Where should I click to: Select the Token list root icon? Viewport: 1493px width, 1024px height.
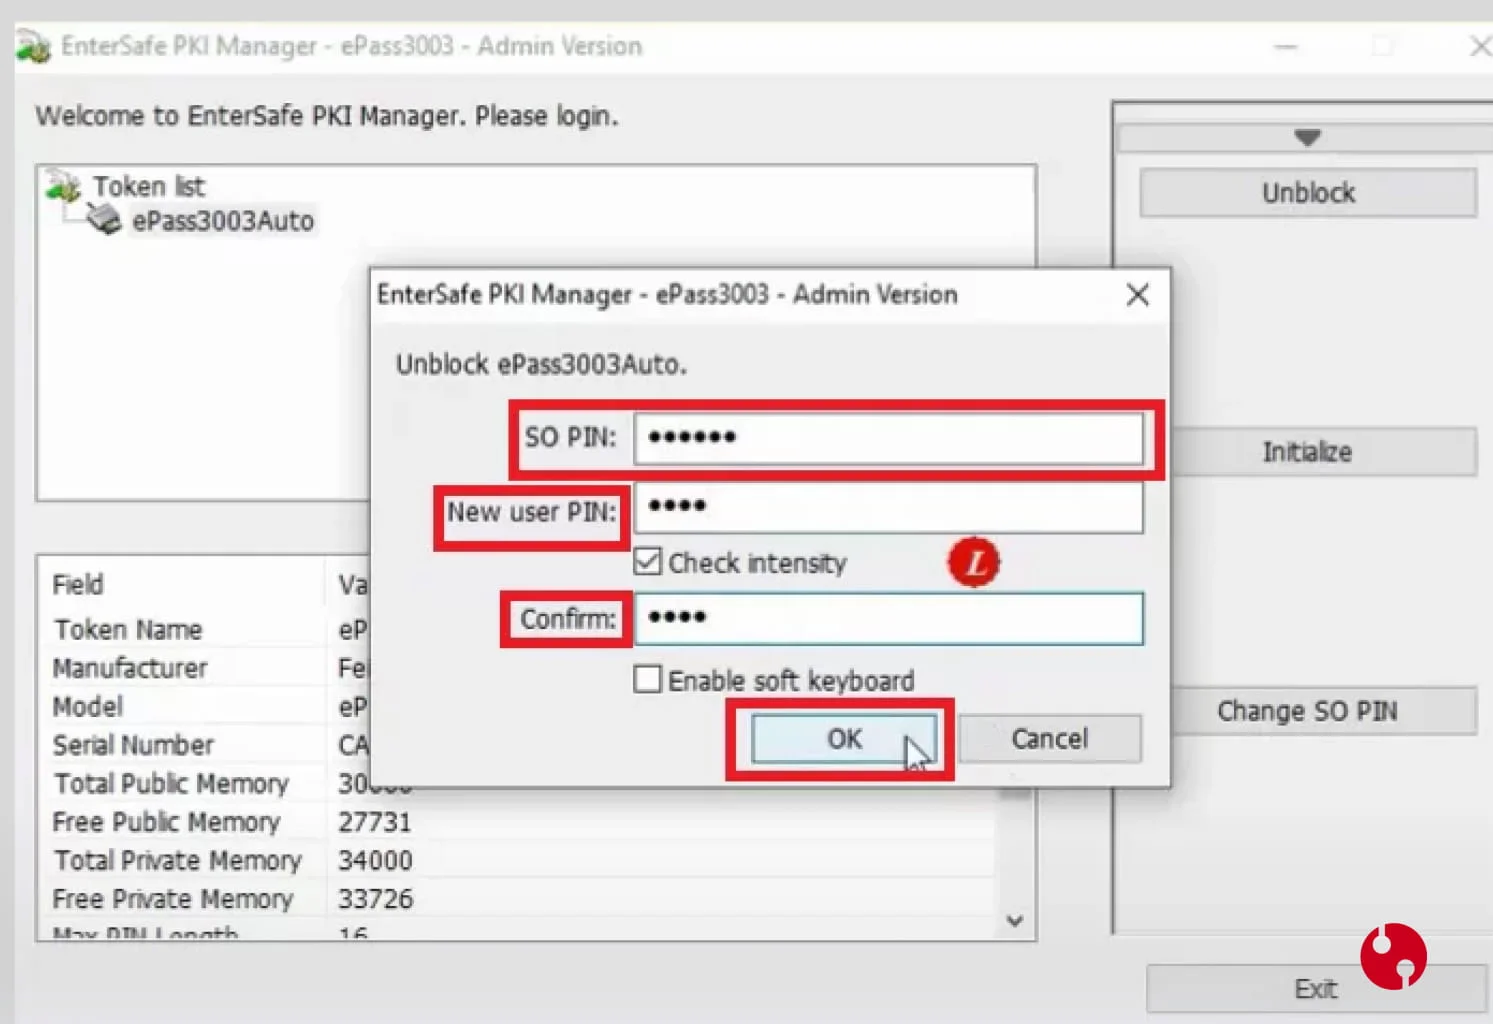click(x=63, y=186)
